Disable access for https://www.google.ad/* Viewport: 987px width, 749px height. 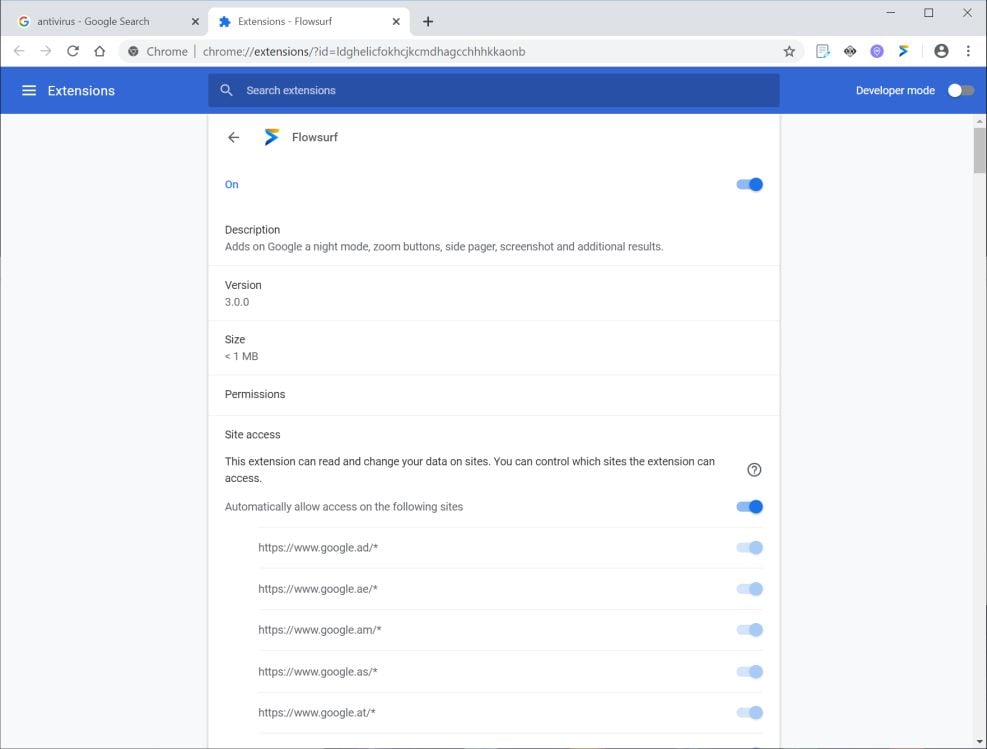pyautogui.click(x=750, y=548)
